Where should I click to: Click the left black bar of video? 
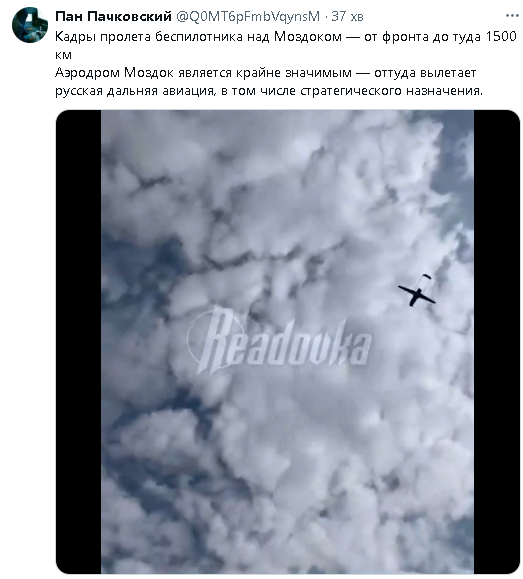tap(78, 342)
